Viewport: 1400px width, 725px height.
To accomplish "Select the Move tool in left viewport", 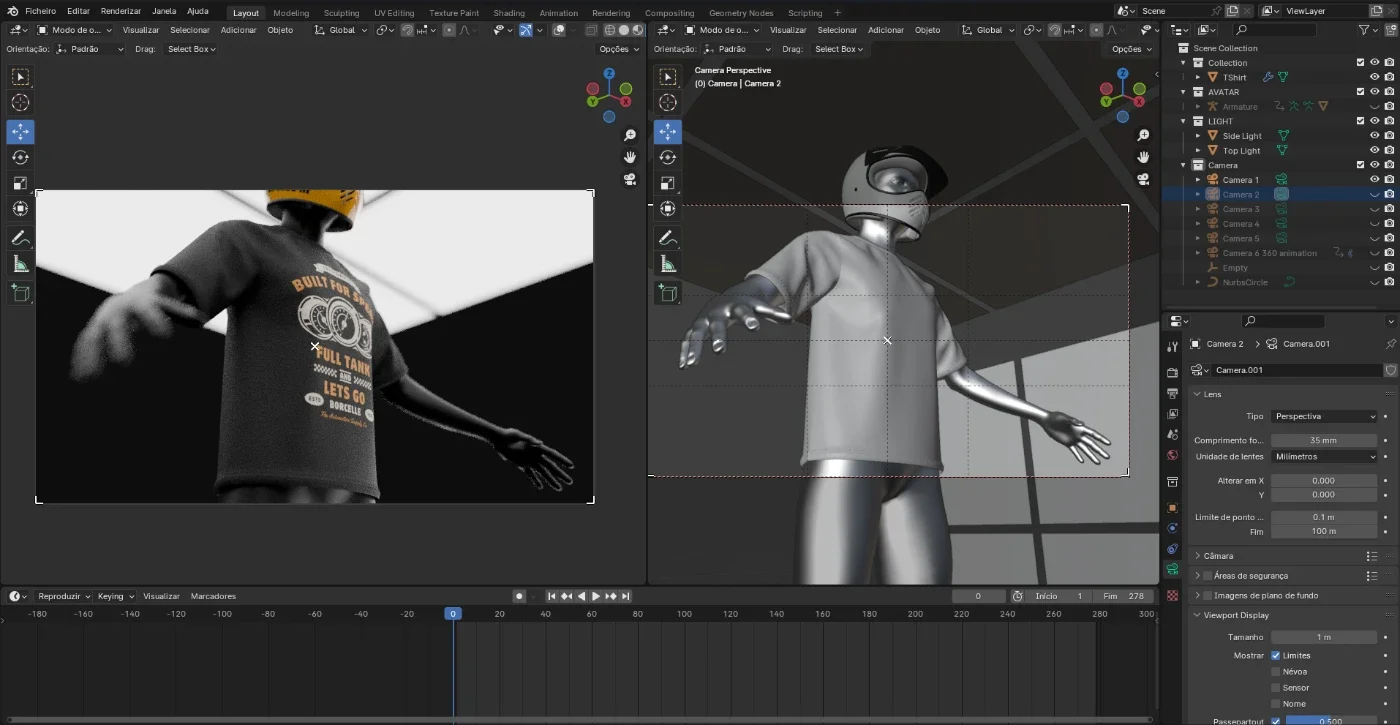I will click(x=20, y=131).
